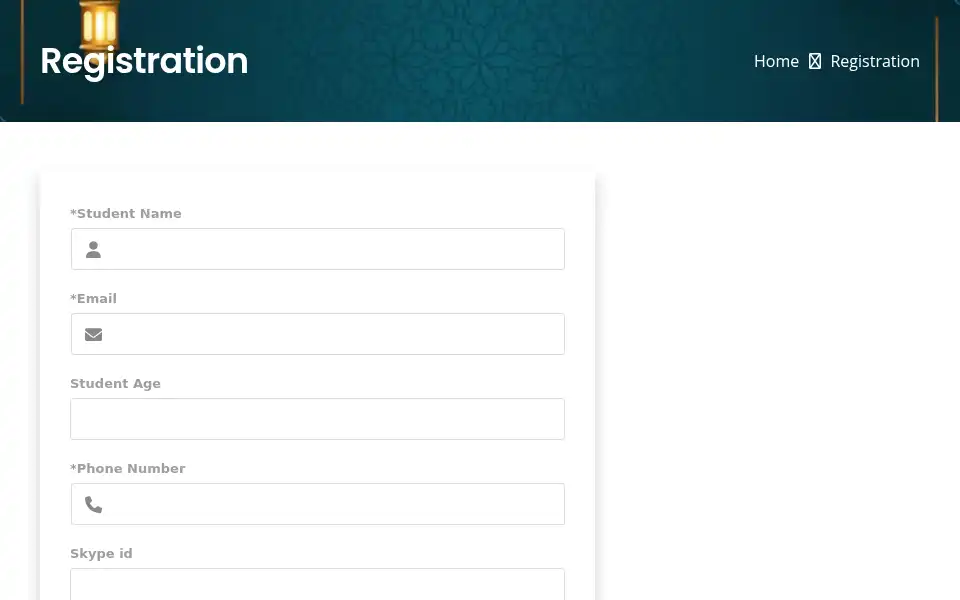Click the person icon in Student Name field
Viewport: 960px width, 600px height.
click(93, 250)
